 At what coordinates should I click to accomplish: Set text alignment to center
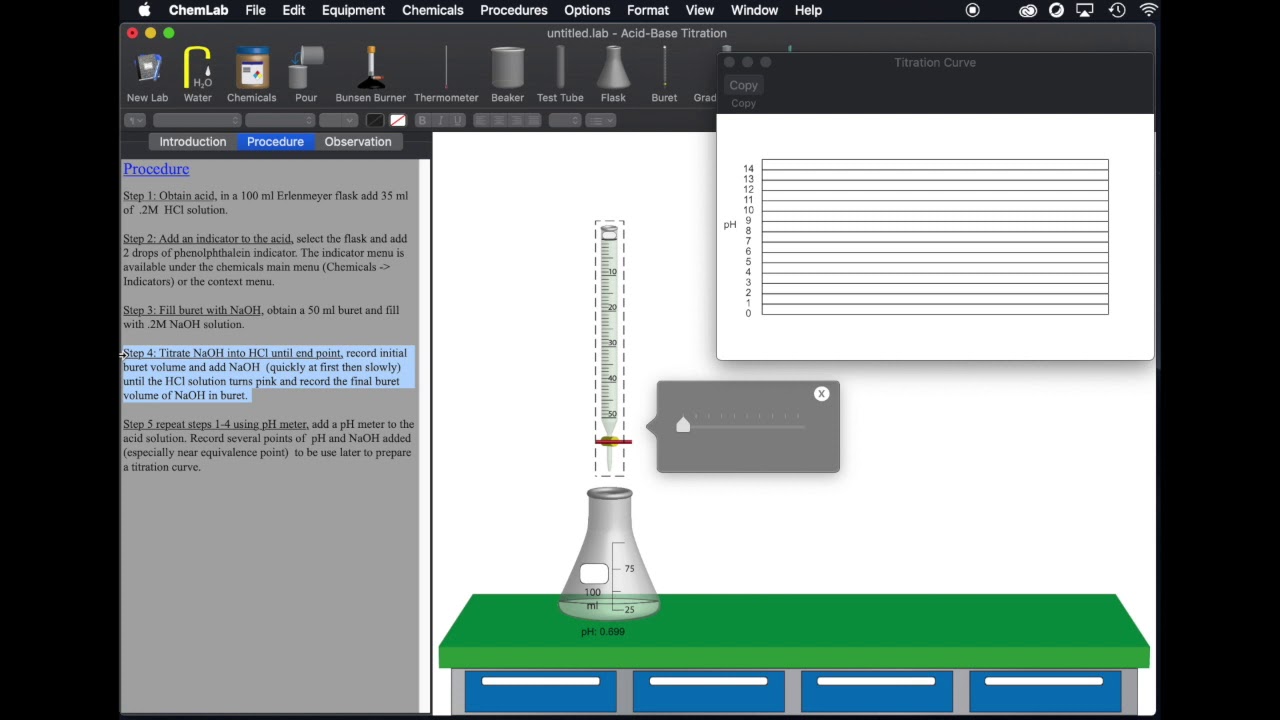tap(499, 120)
